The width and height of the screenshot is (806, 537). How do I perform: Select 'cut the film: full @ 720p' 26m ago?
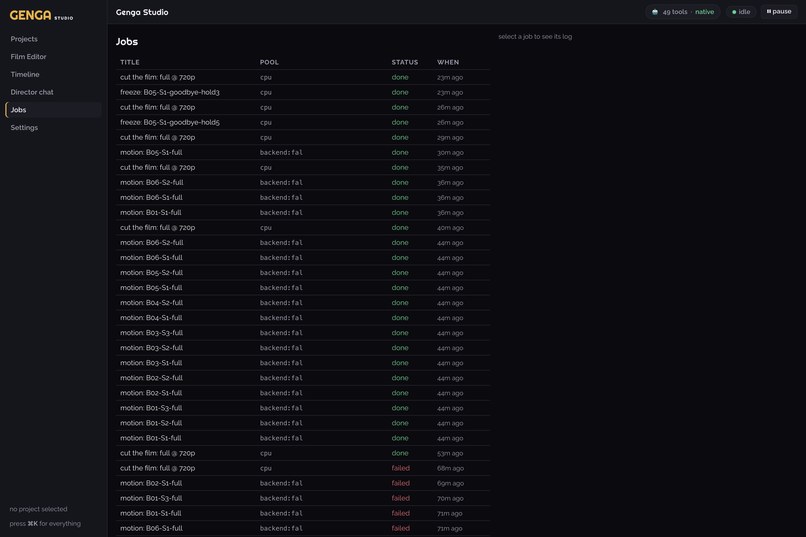click(303, 107)
